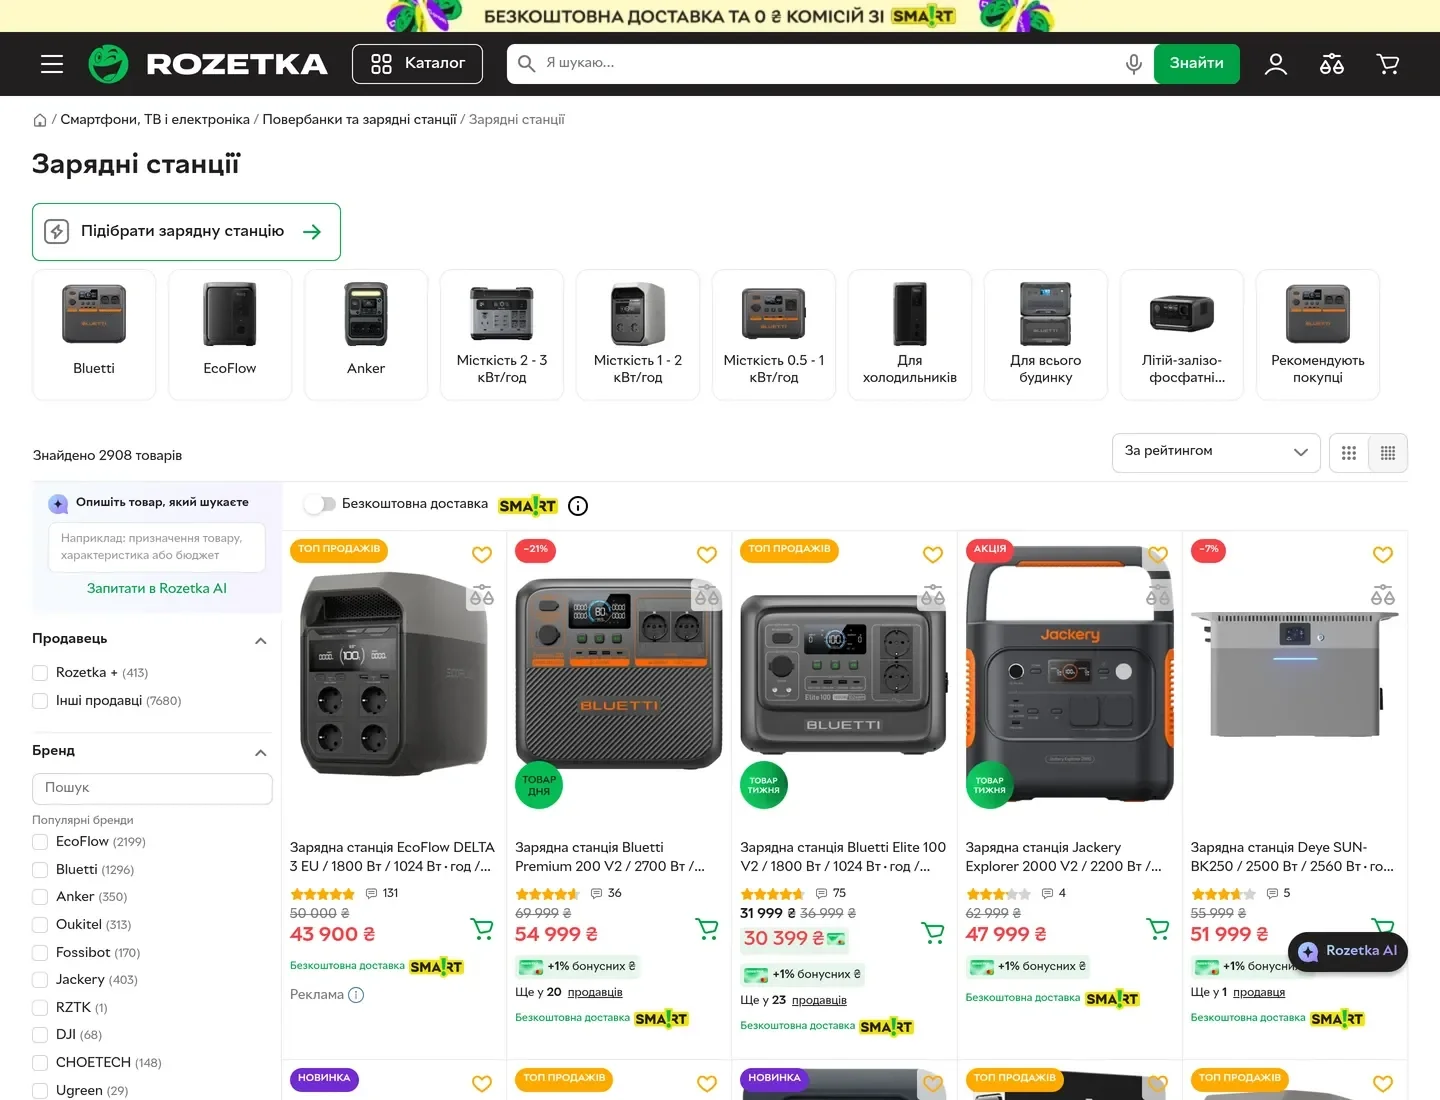
Task: Click the Rozetka smiley logo
Action: (108, 64)
